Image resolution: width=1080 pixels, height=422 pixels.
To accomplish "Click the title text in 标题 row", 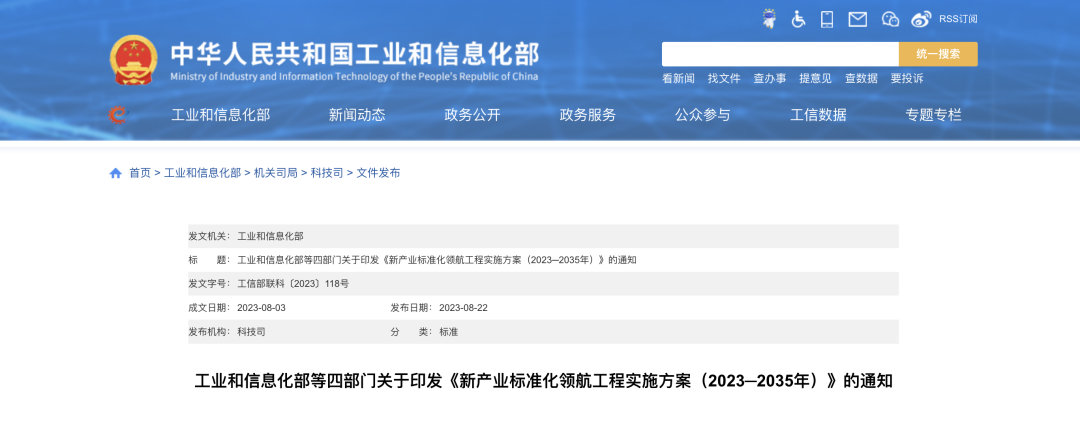I will pos(437,260).
